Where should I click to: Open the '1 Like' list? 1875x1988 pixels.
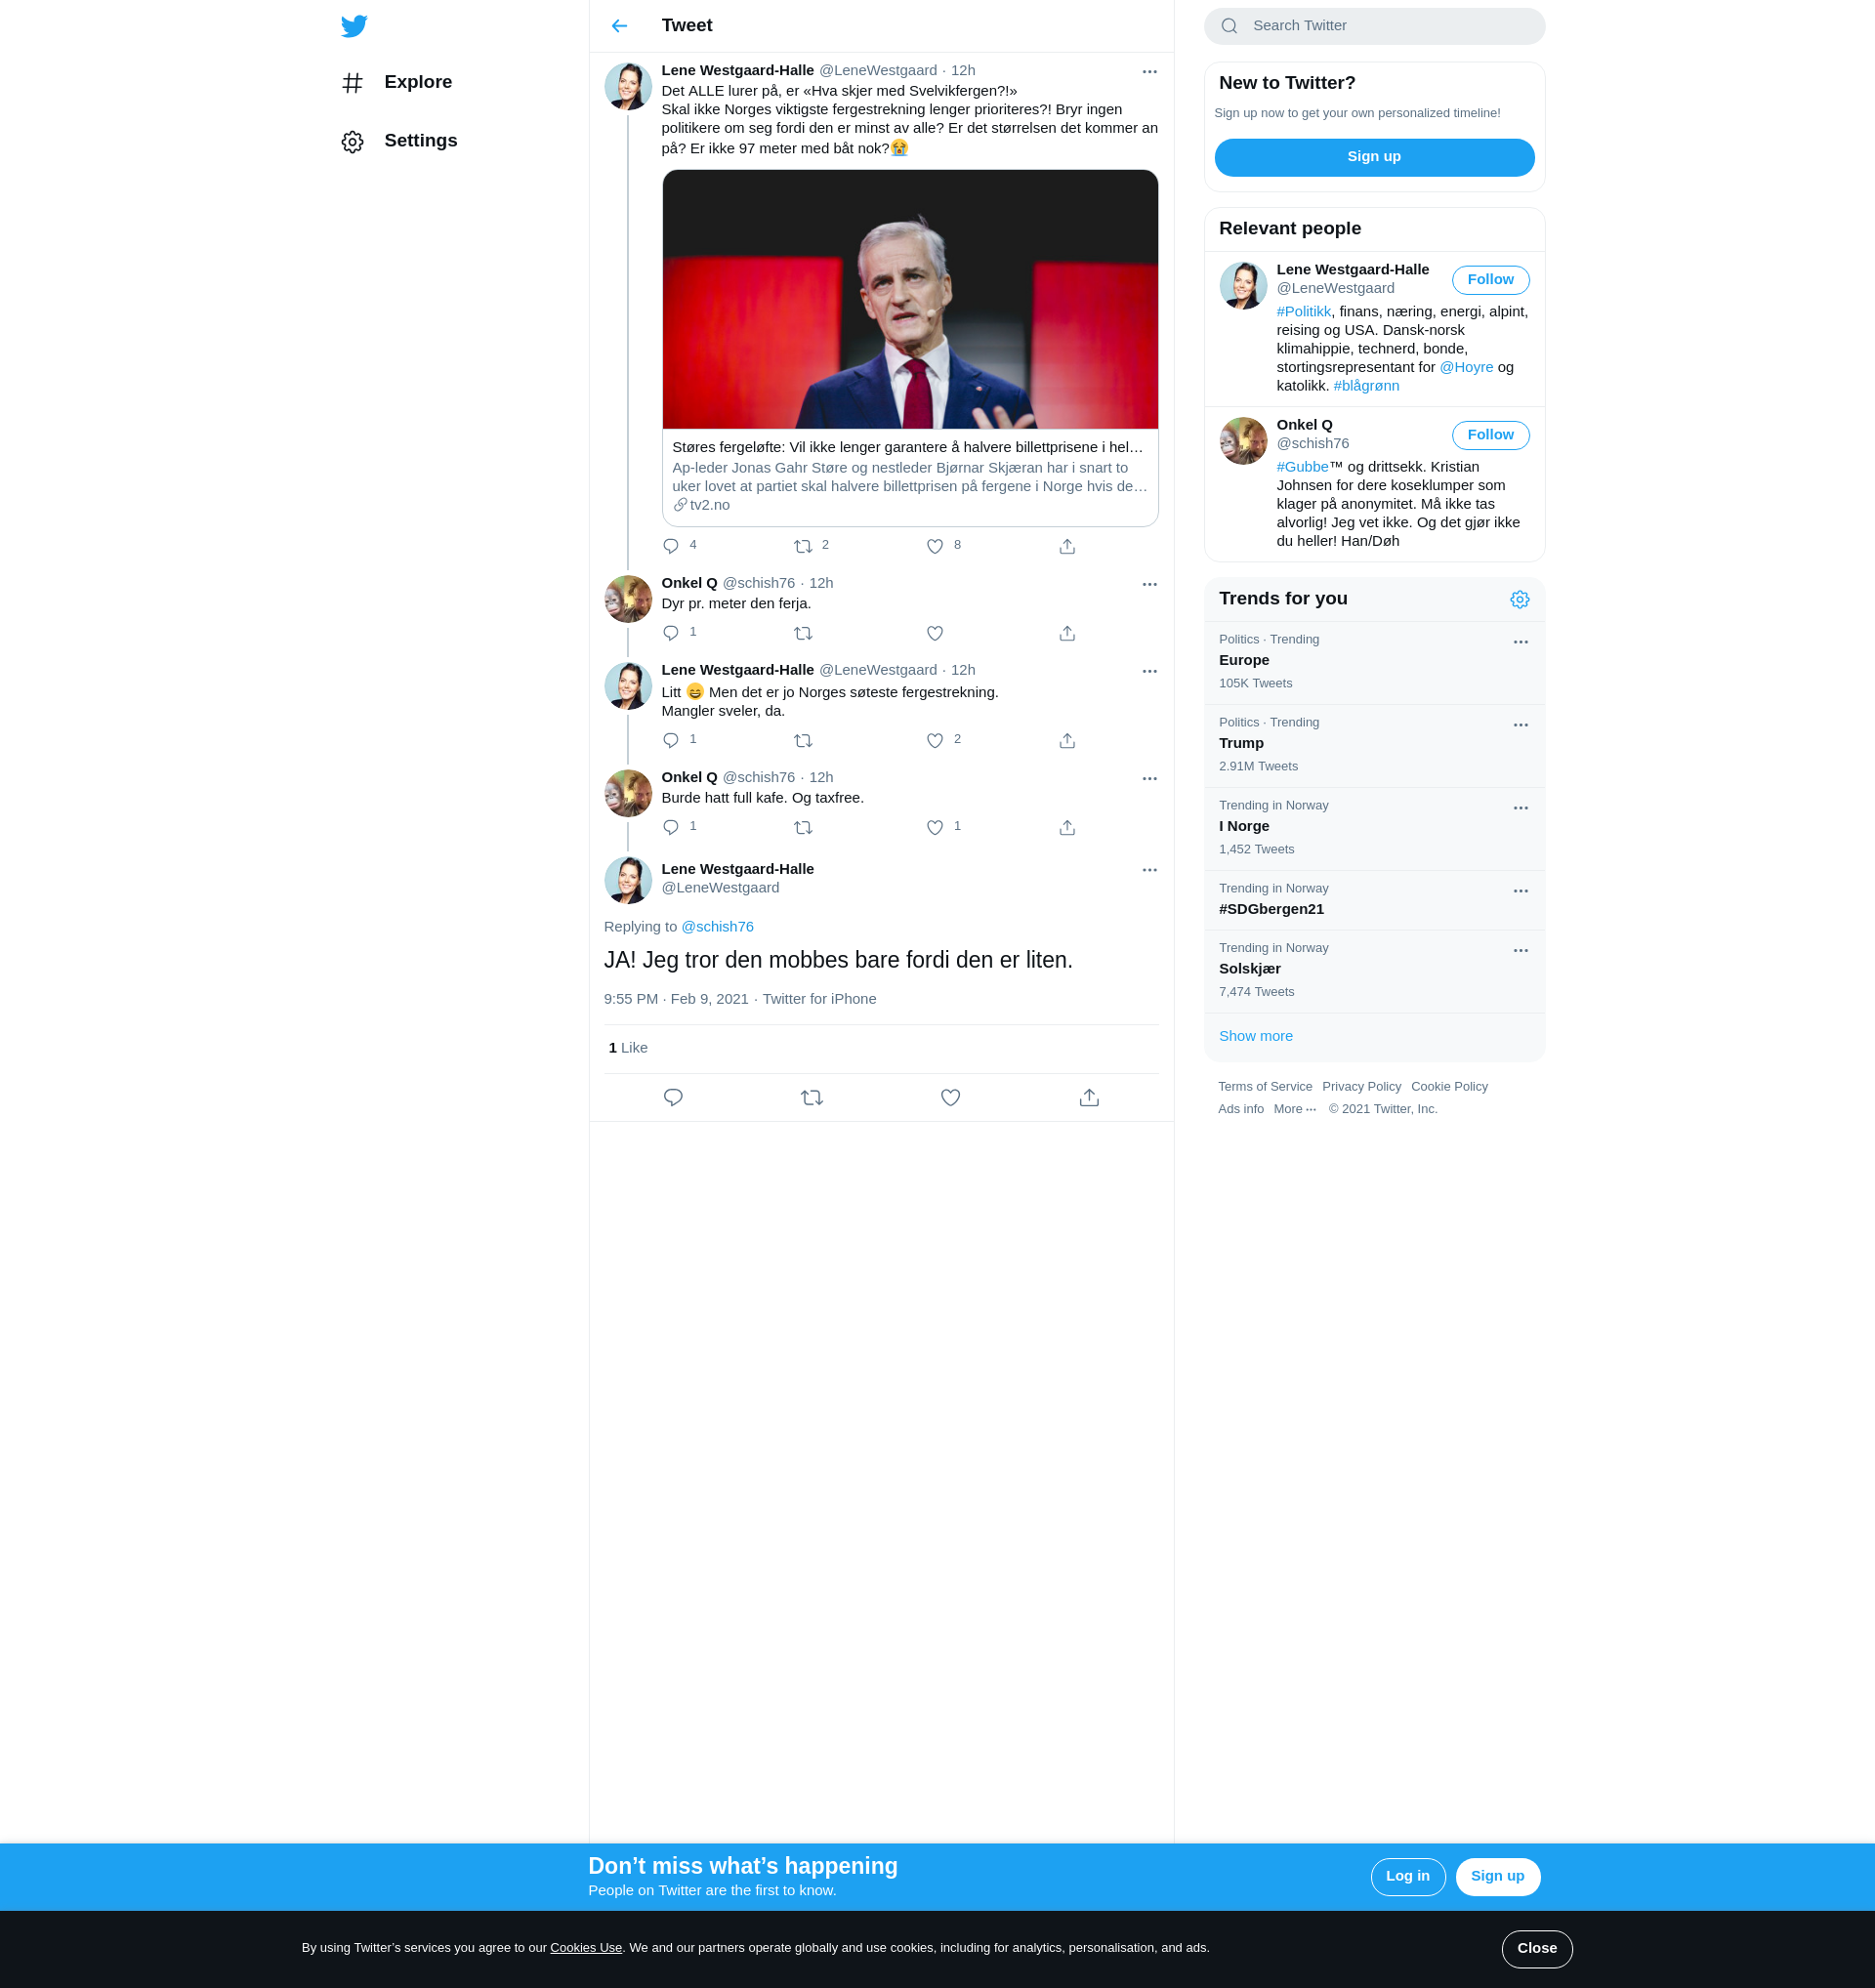tap(628, 1048)
